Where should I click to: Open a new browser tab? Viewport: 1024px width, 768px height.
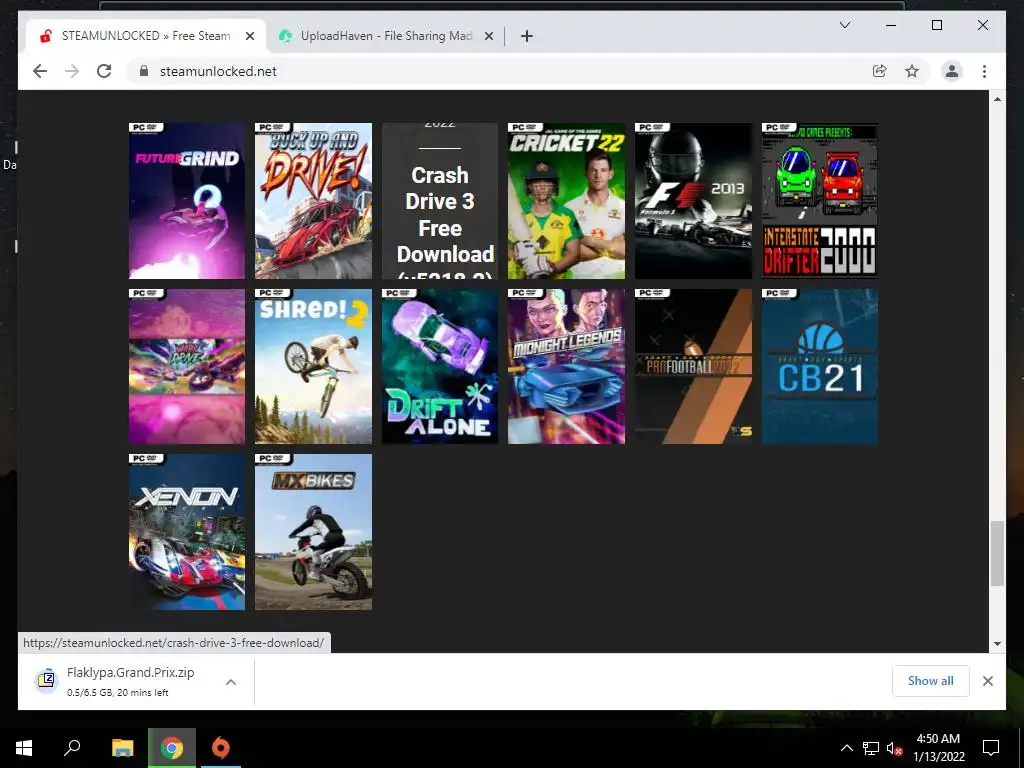tap(527, 36)
